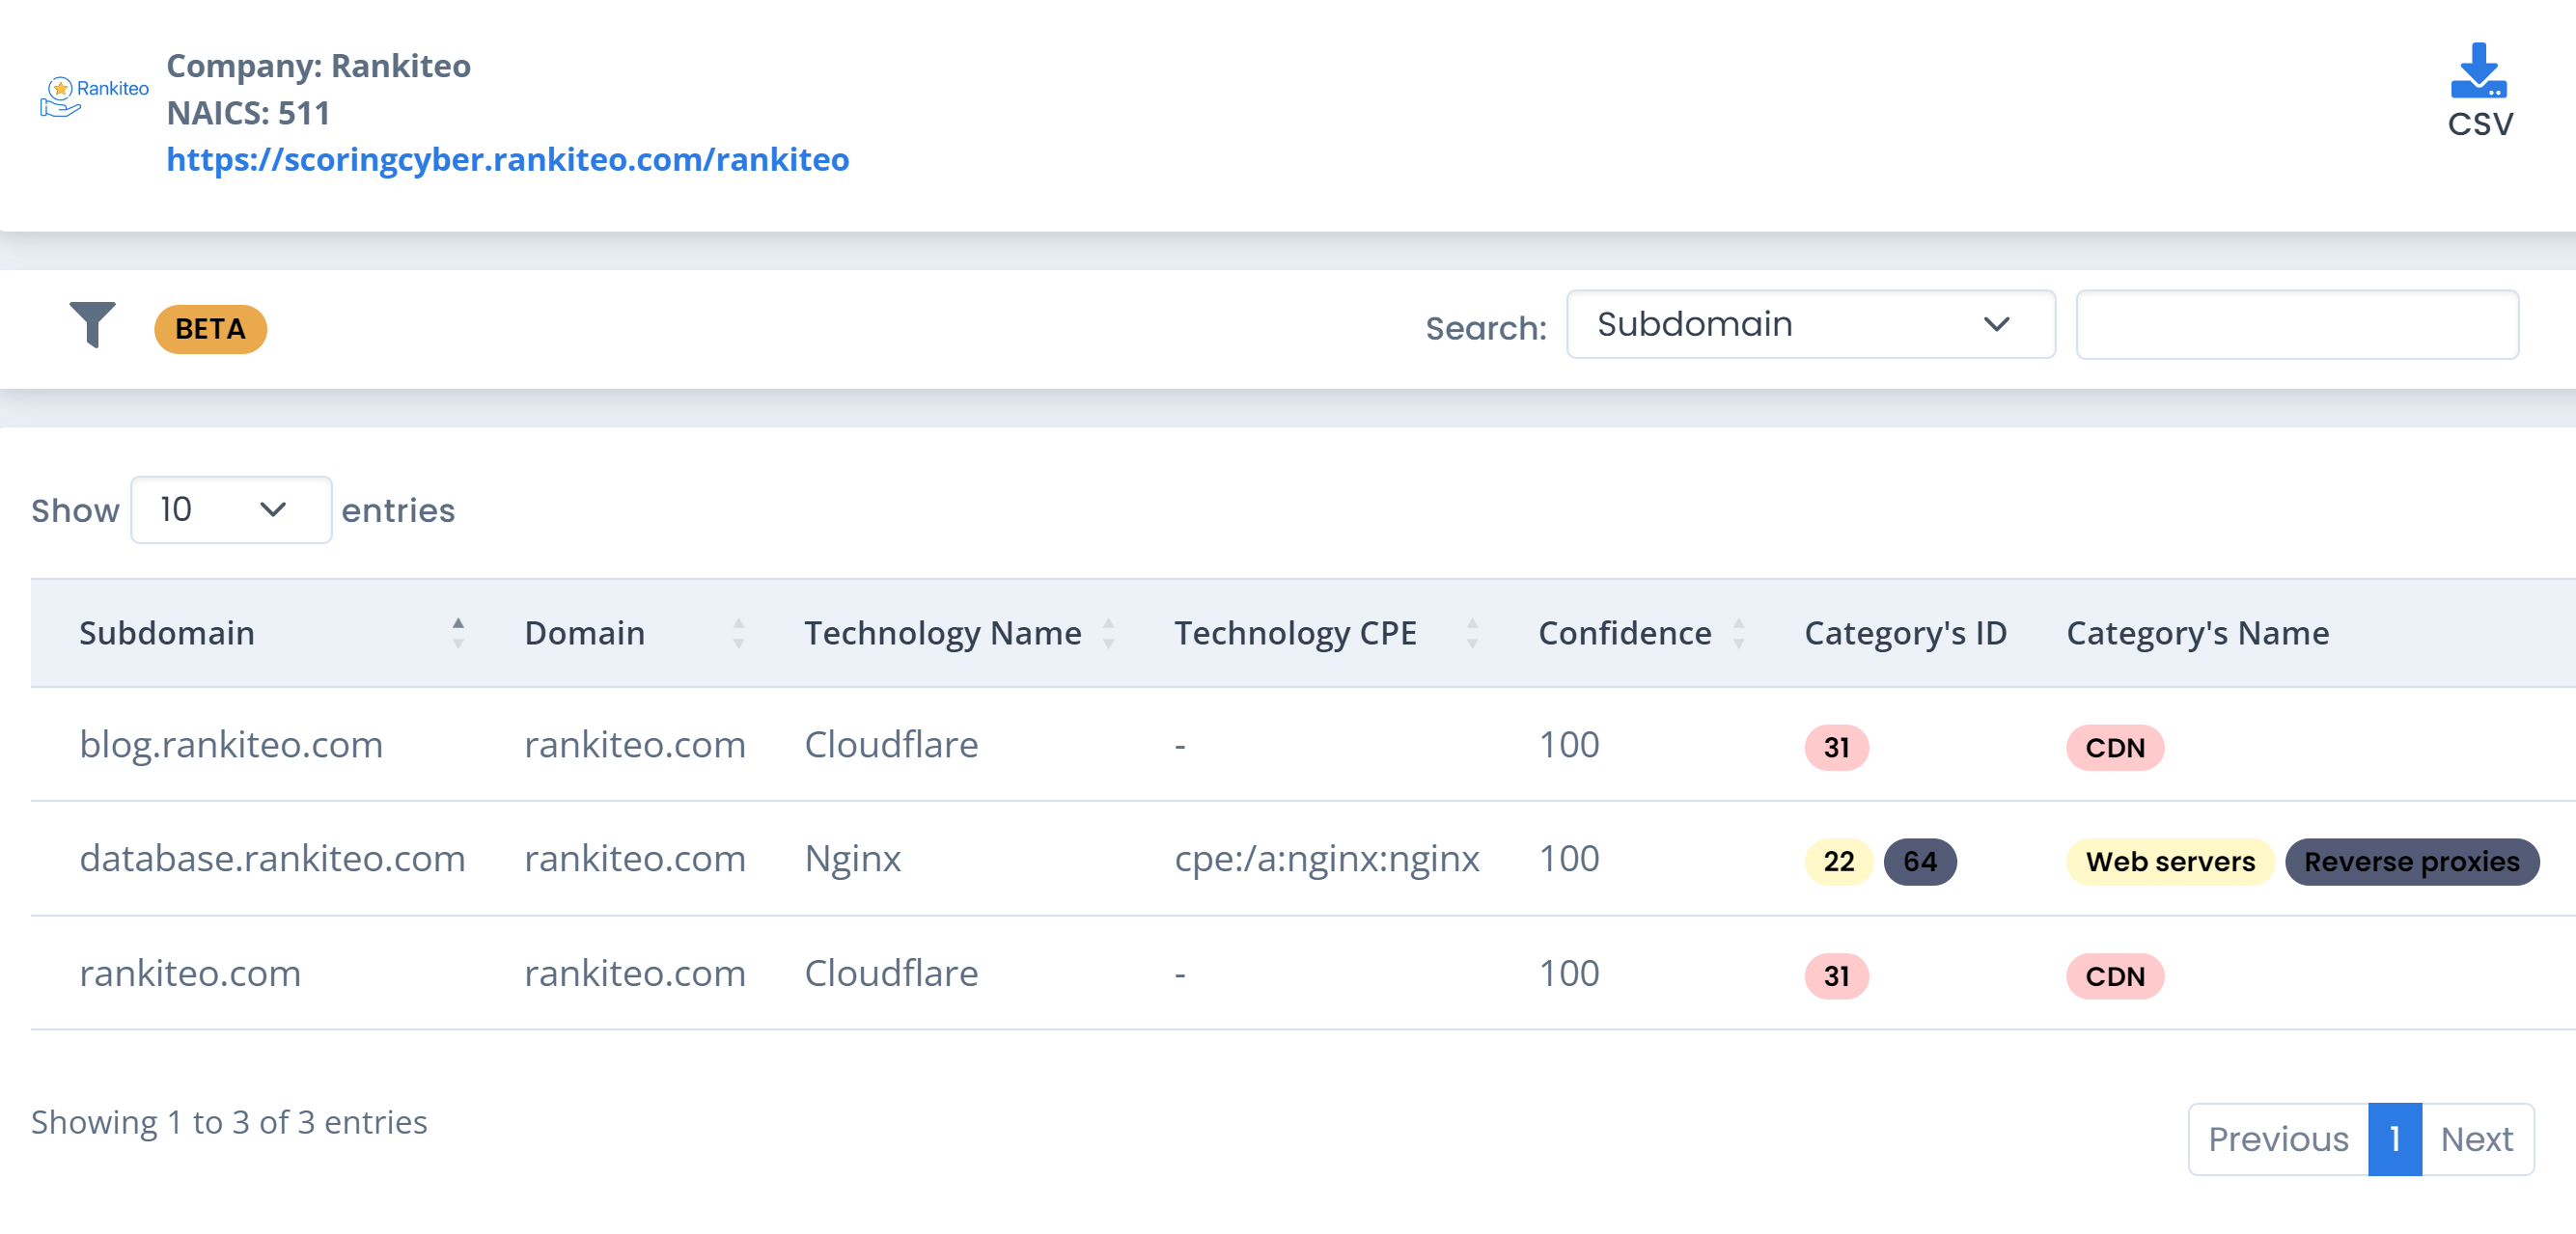Click the Web servers category tag

coord(2169,861)
